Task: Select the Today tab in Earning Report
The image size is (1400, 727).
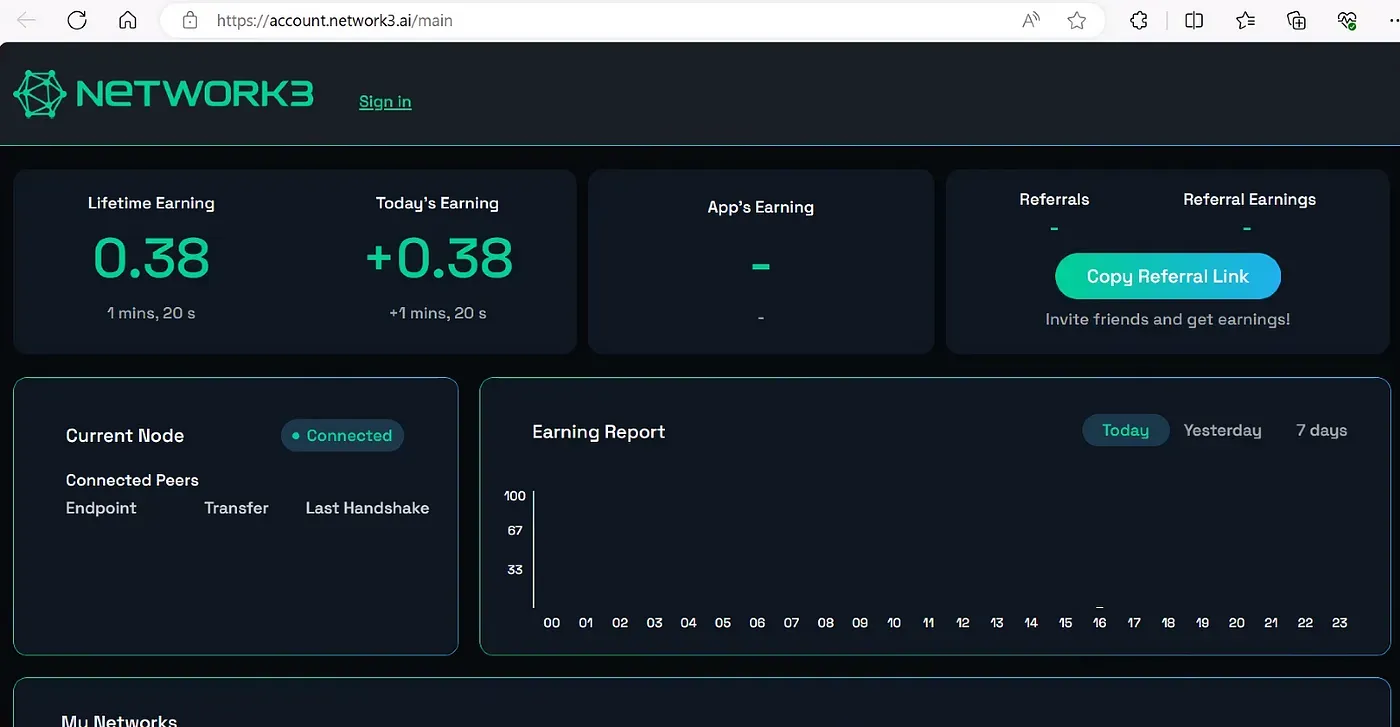Action: pos(1125,430)
